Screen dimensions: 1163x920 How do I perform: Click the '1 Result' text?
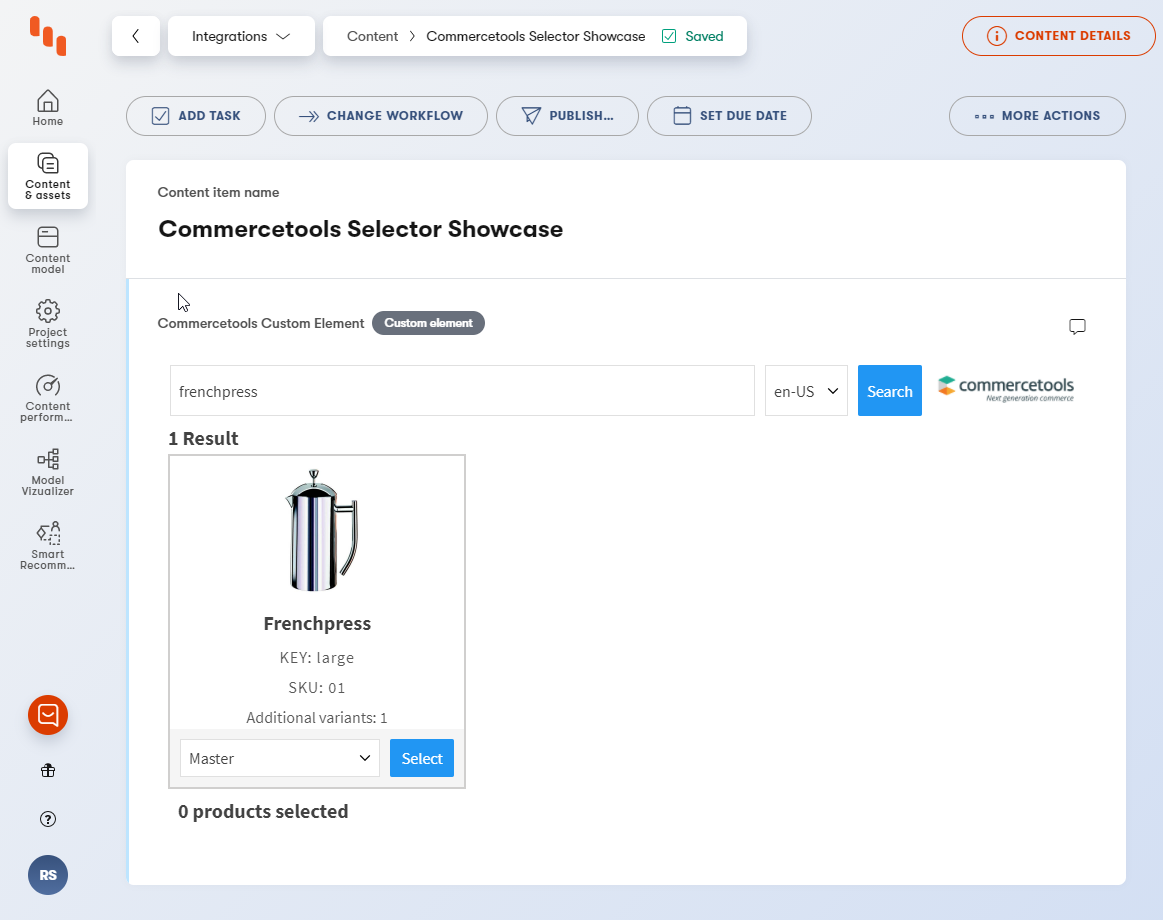pyautogui.click(x=203, y=438)
